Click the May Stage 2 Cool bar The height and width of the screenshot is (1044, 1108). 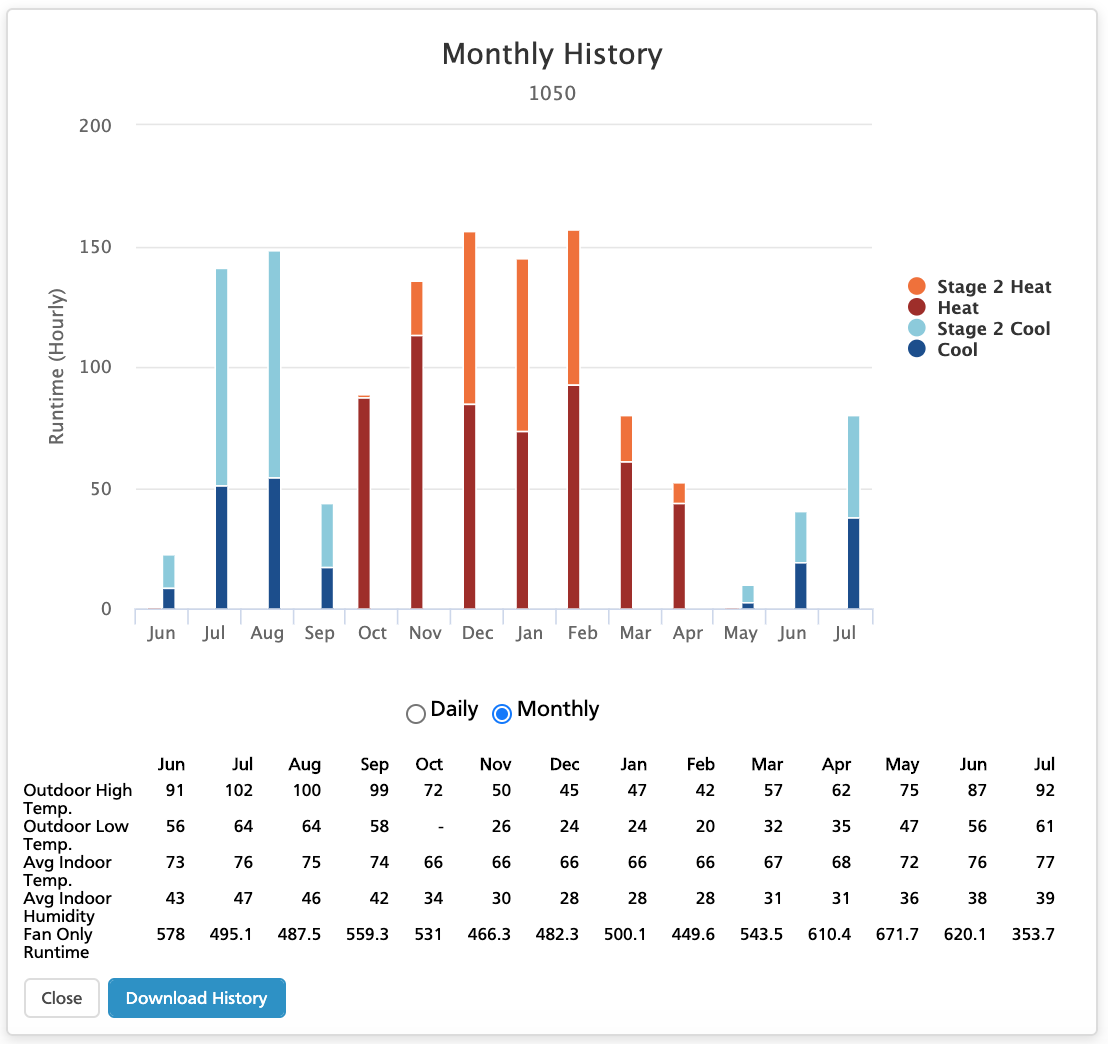coord(748,594)
